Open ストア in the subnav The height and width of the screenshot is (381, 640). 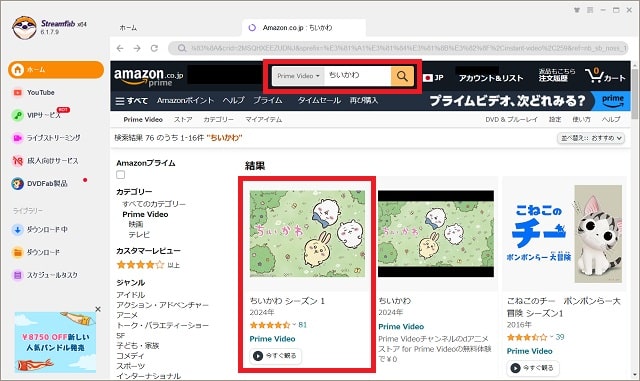(x=183, y=120)
